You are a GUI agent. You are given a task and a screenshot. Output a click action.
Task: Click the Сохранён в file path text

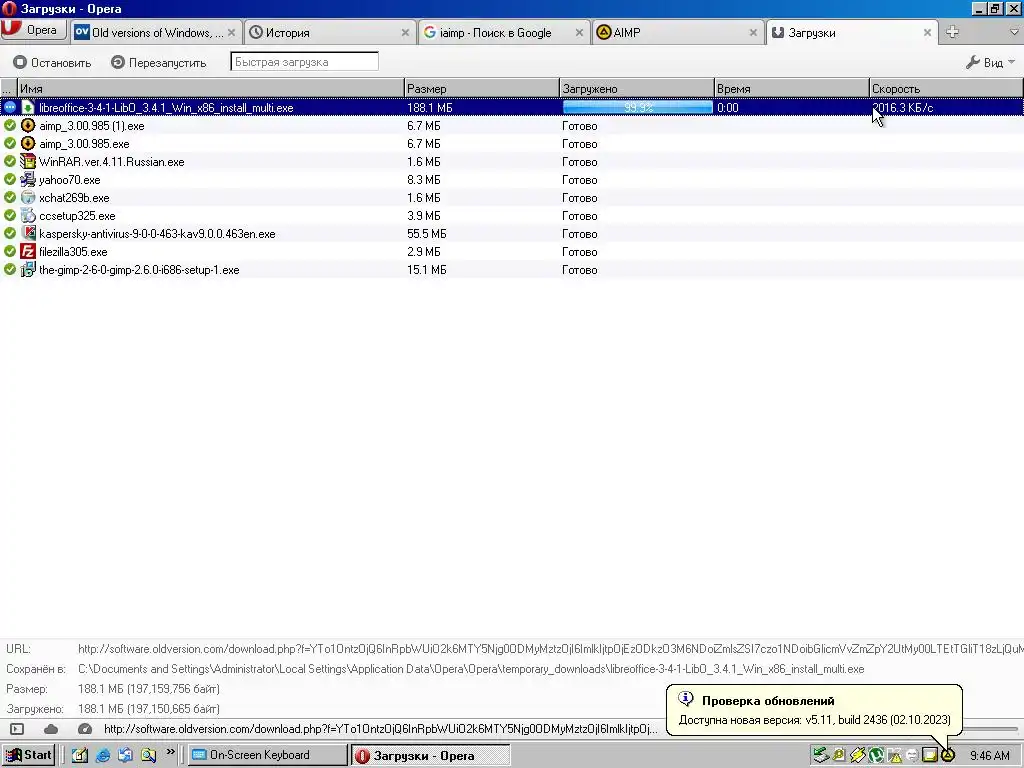pyautogui.click(x=471, y=669)
